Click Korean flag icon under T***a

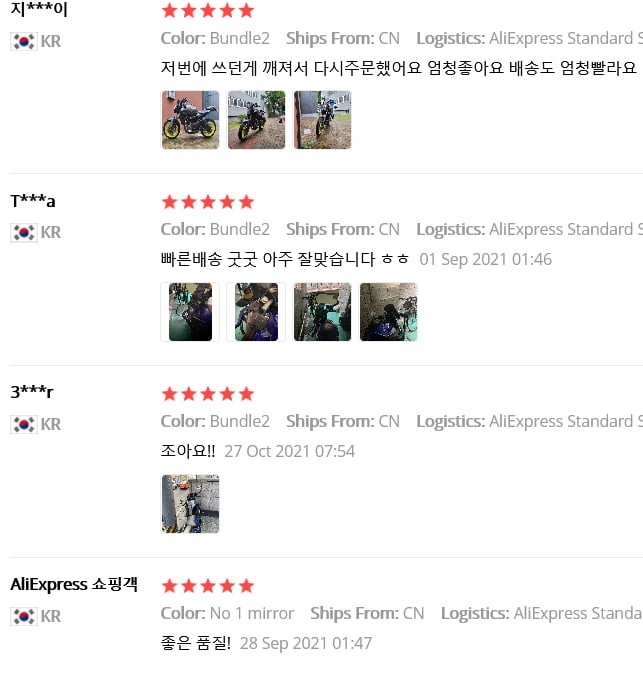tap(24, 233)
